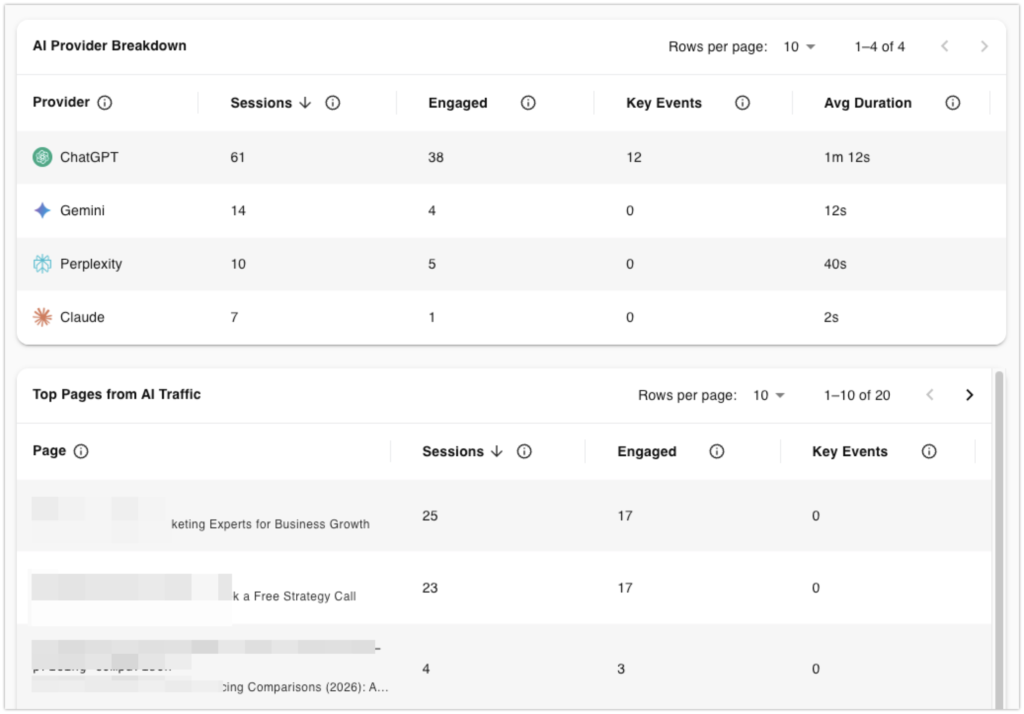Click info icon next to Provider header

click(x=105, y=103)
